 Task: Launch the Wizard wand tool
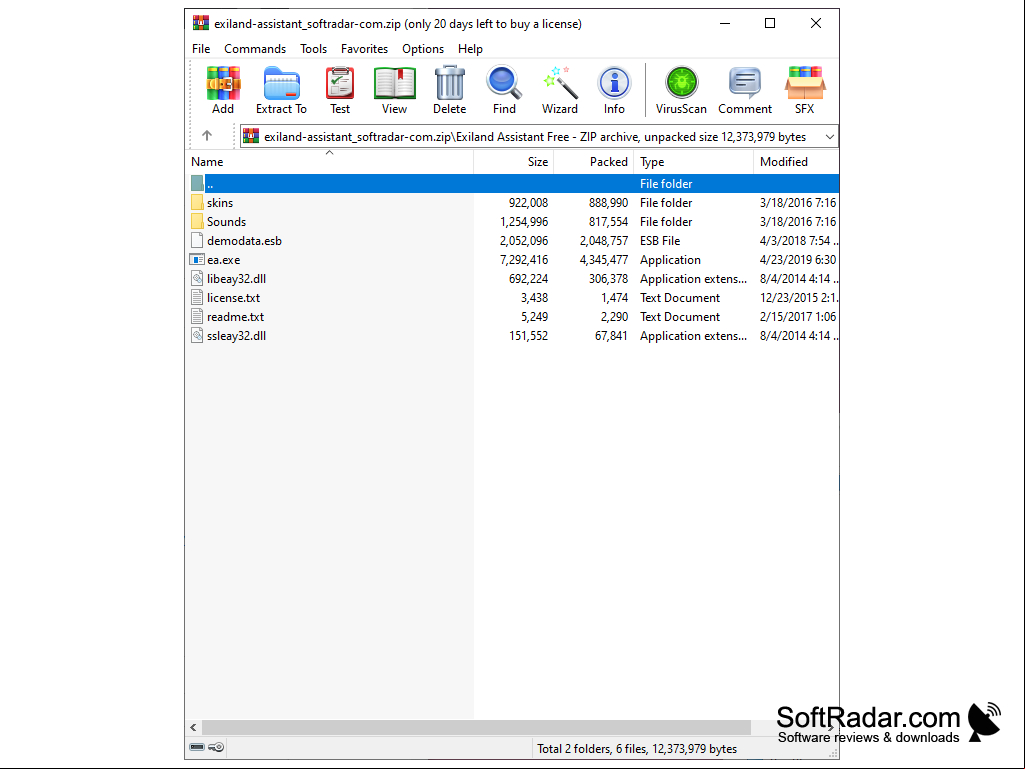pos(560,83)
